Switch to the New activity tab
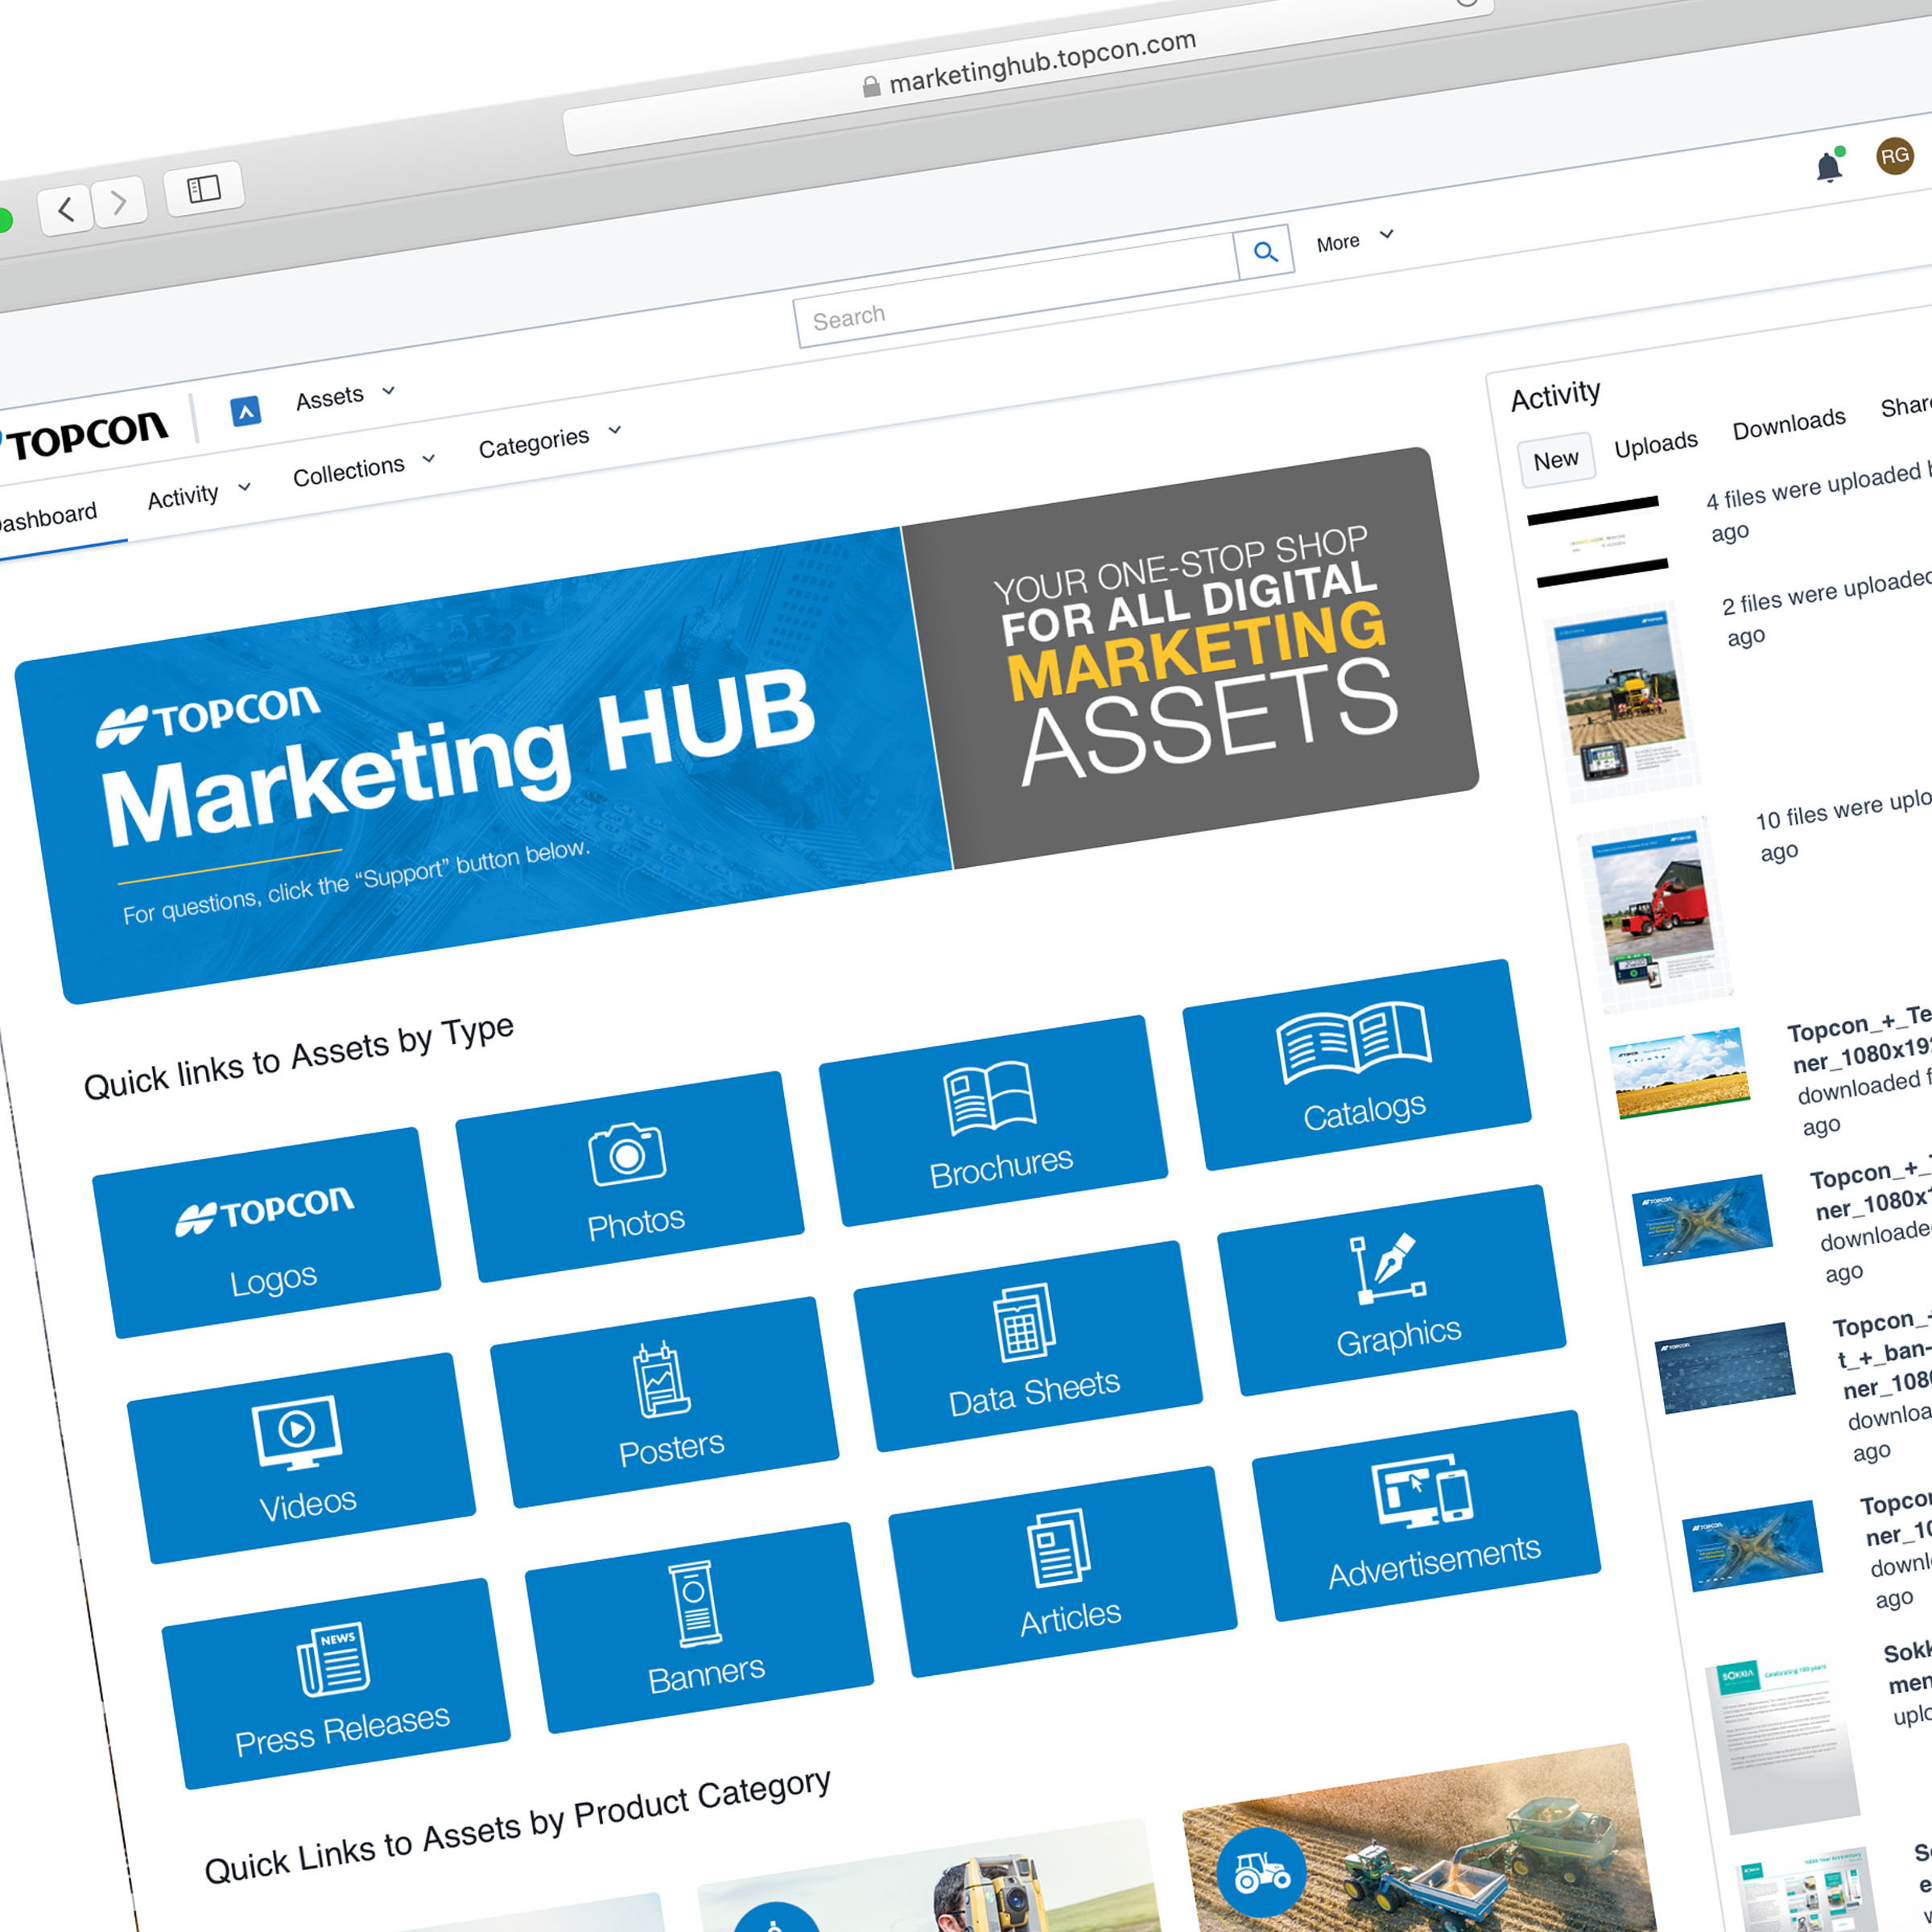 tap(1555, 460)
